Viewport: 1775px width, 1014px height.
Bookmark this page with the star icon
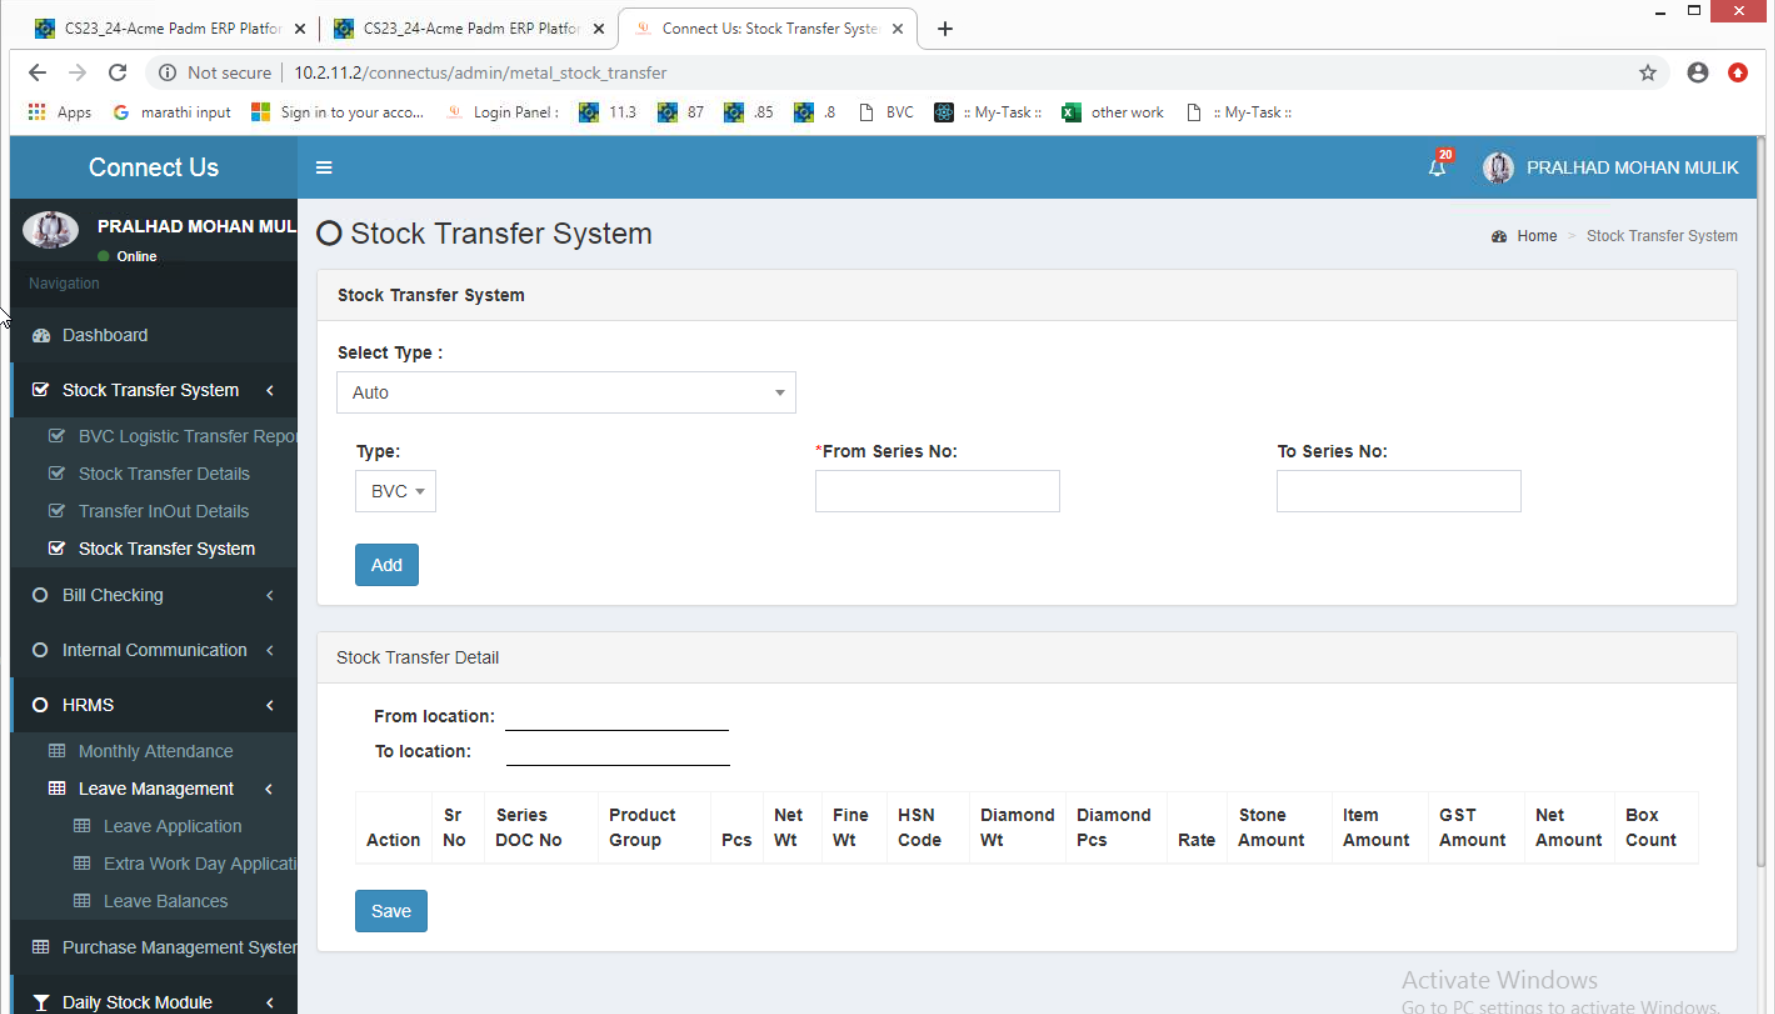coord(1648,72)
